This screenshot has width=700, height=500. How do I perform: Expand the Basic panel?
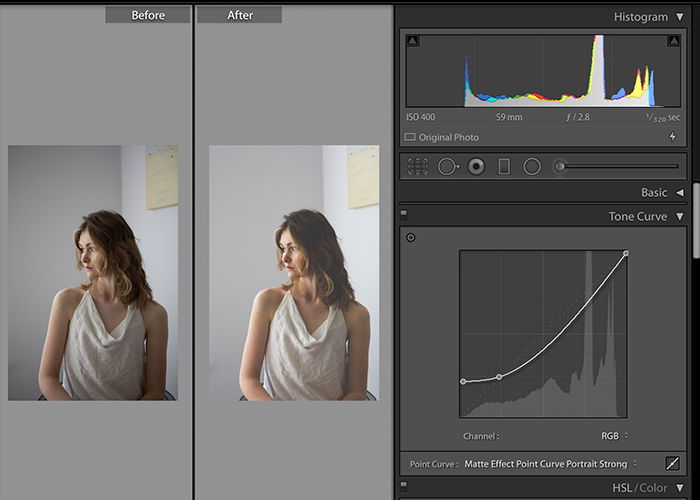click(x=679, y=192)
